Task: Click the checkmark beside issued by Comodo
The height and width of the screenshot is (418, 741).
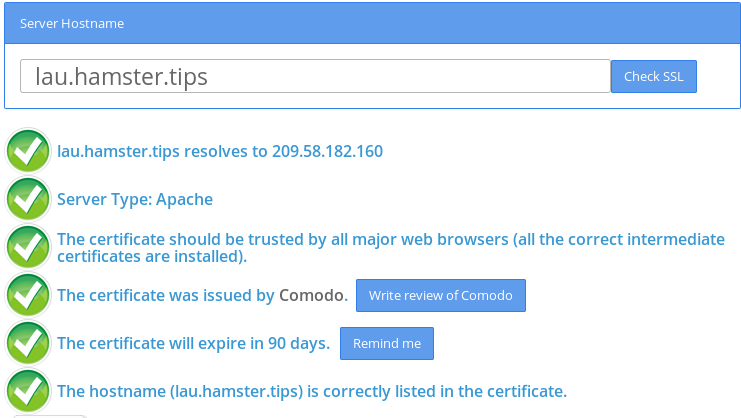Action: (x=28, y=295)
